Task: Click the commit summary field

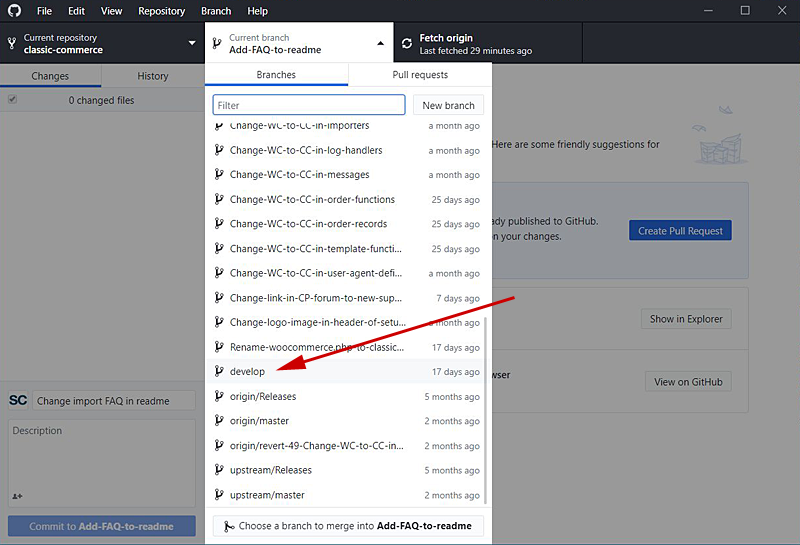Action: [114, 401]
